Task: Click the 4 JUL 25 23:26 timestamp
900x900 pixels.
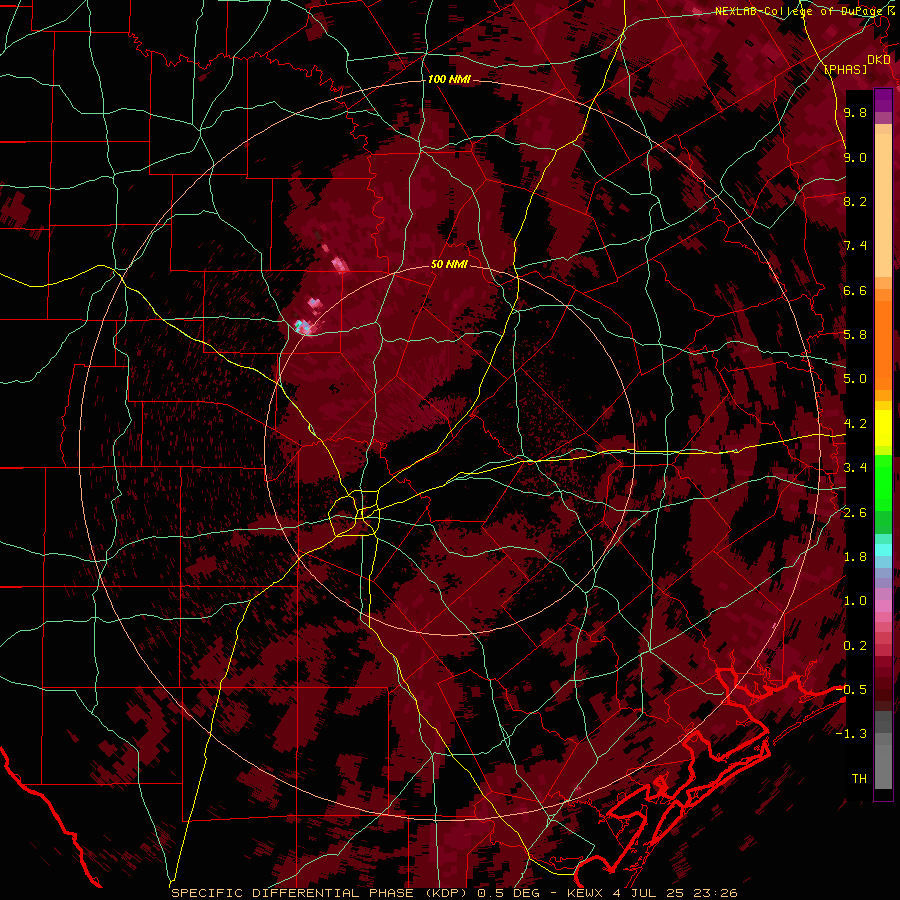Action: [x=676, y=893]
